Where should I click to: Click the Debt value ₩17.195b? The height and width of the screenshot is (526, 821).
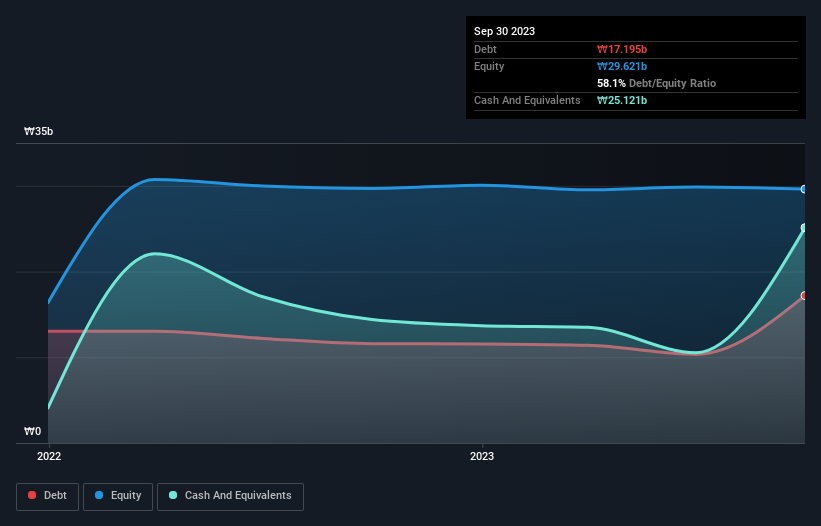pos(622,49)
